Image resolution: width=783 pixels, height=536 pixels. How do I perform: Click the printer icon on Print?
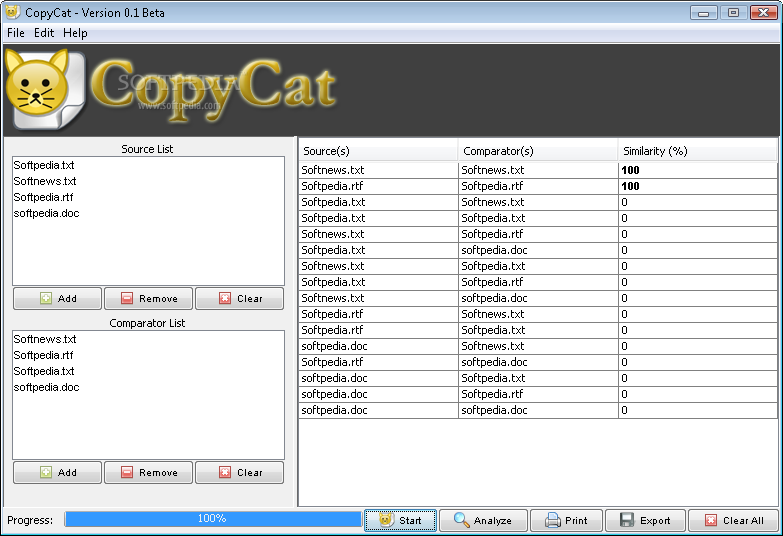point(553,520)
